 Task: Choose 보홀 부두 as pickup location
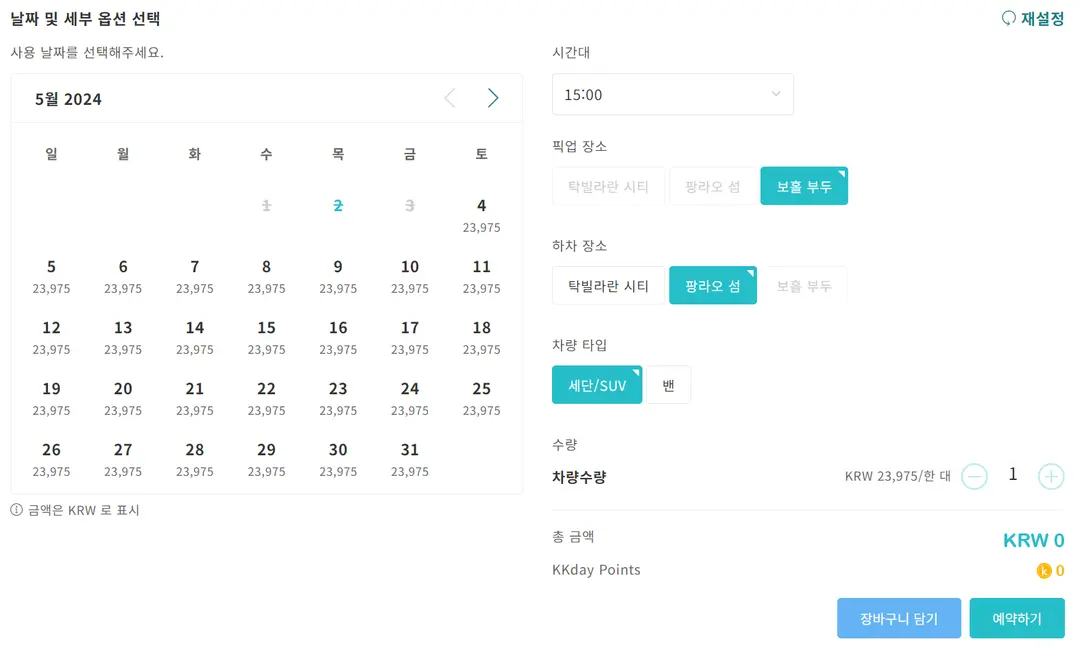point(804,186)
